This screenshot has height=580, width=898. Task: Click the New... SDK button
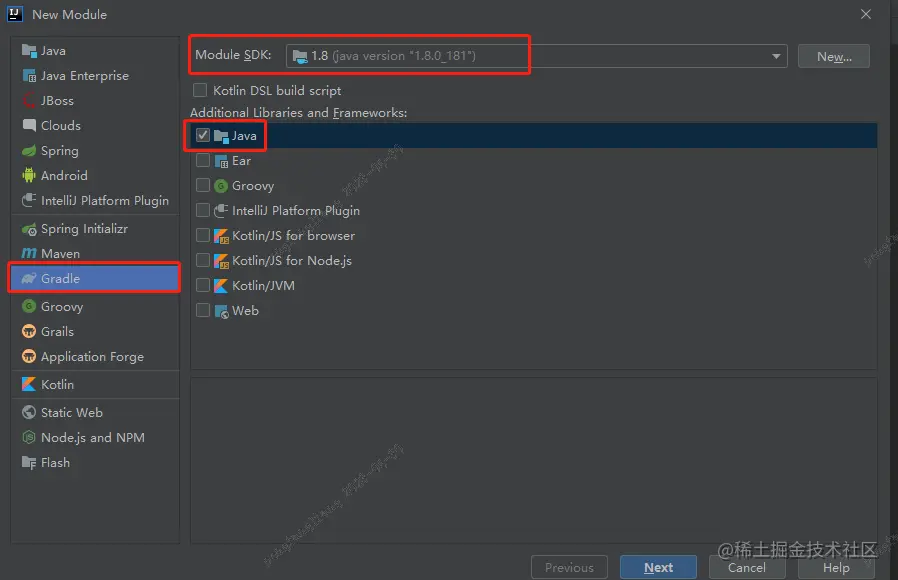click(x=834, y=56)
